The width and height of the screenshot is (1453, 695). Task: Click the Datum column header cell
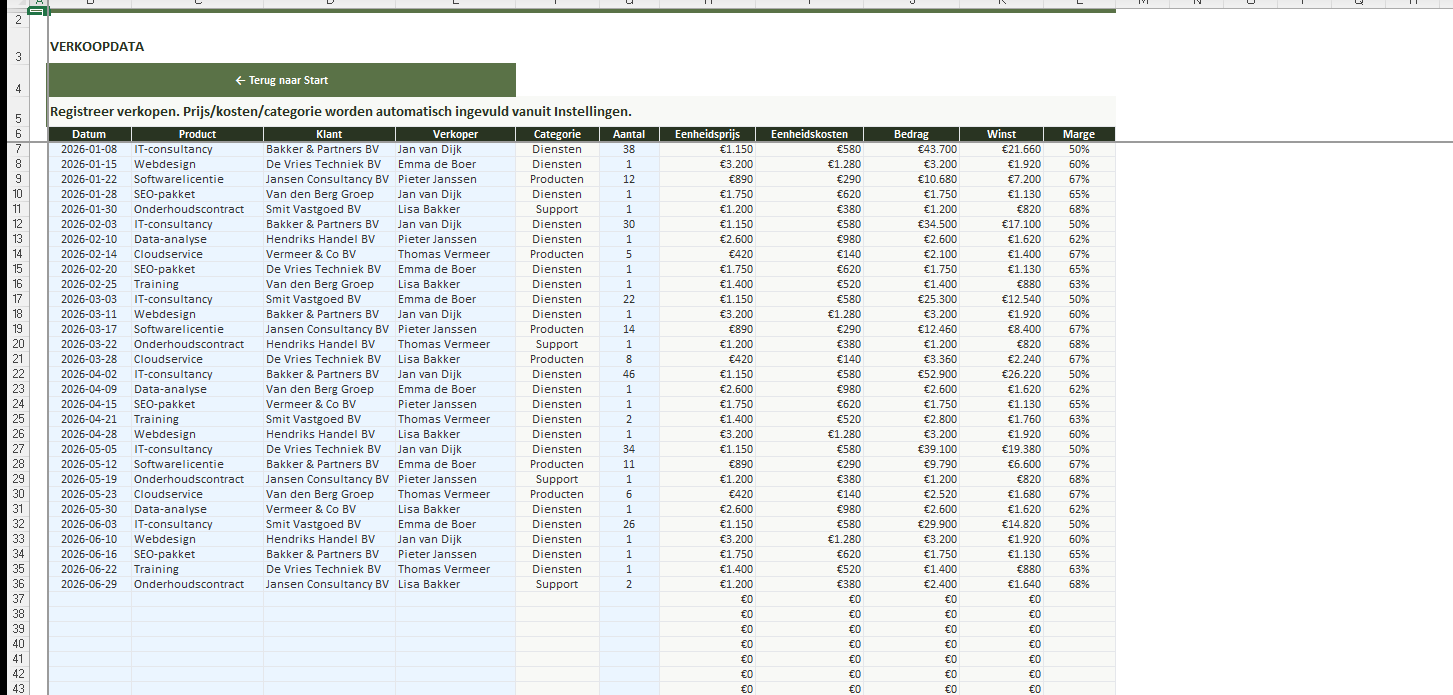coord(90,134)
